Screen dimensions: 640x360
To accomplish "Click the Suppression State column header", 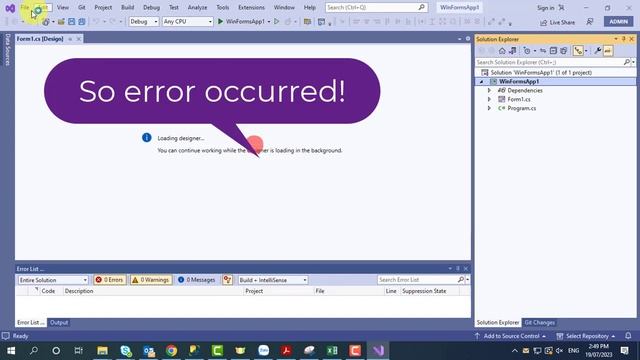I will point(424,291).
